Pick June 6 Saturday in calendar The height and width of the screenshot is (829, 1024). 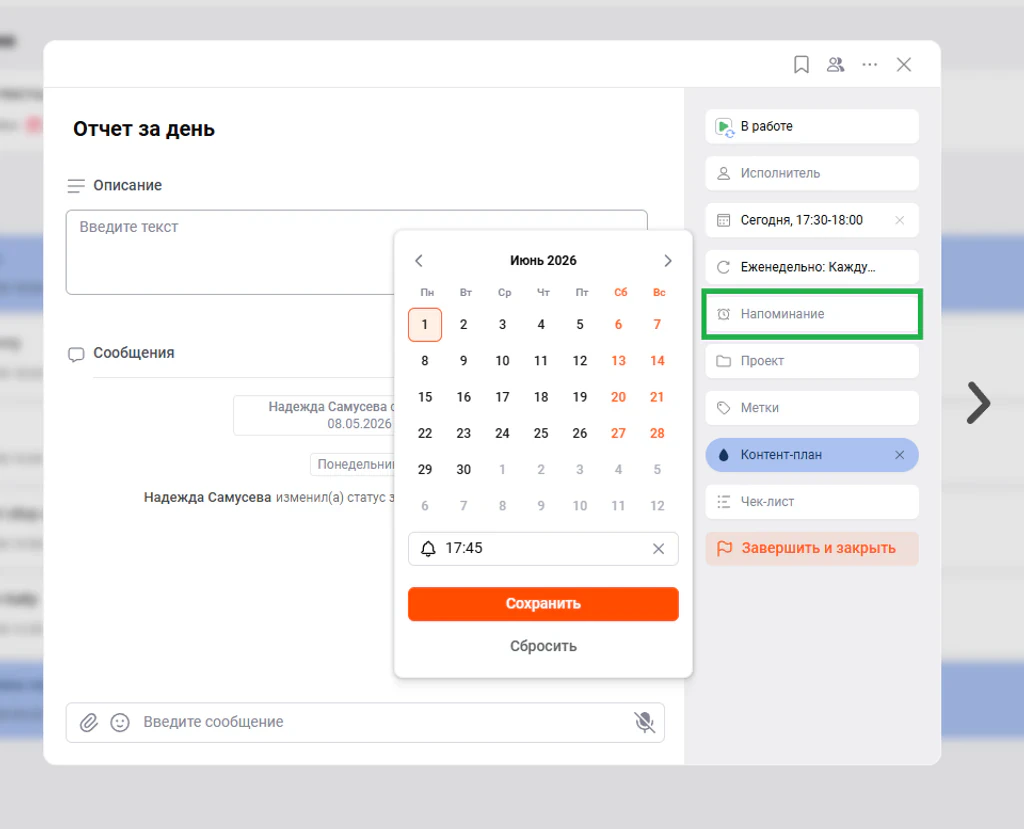[x=618, y=325]
